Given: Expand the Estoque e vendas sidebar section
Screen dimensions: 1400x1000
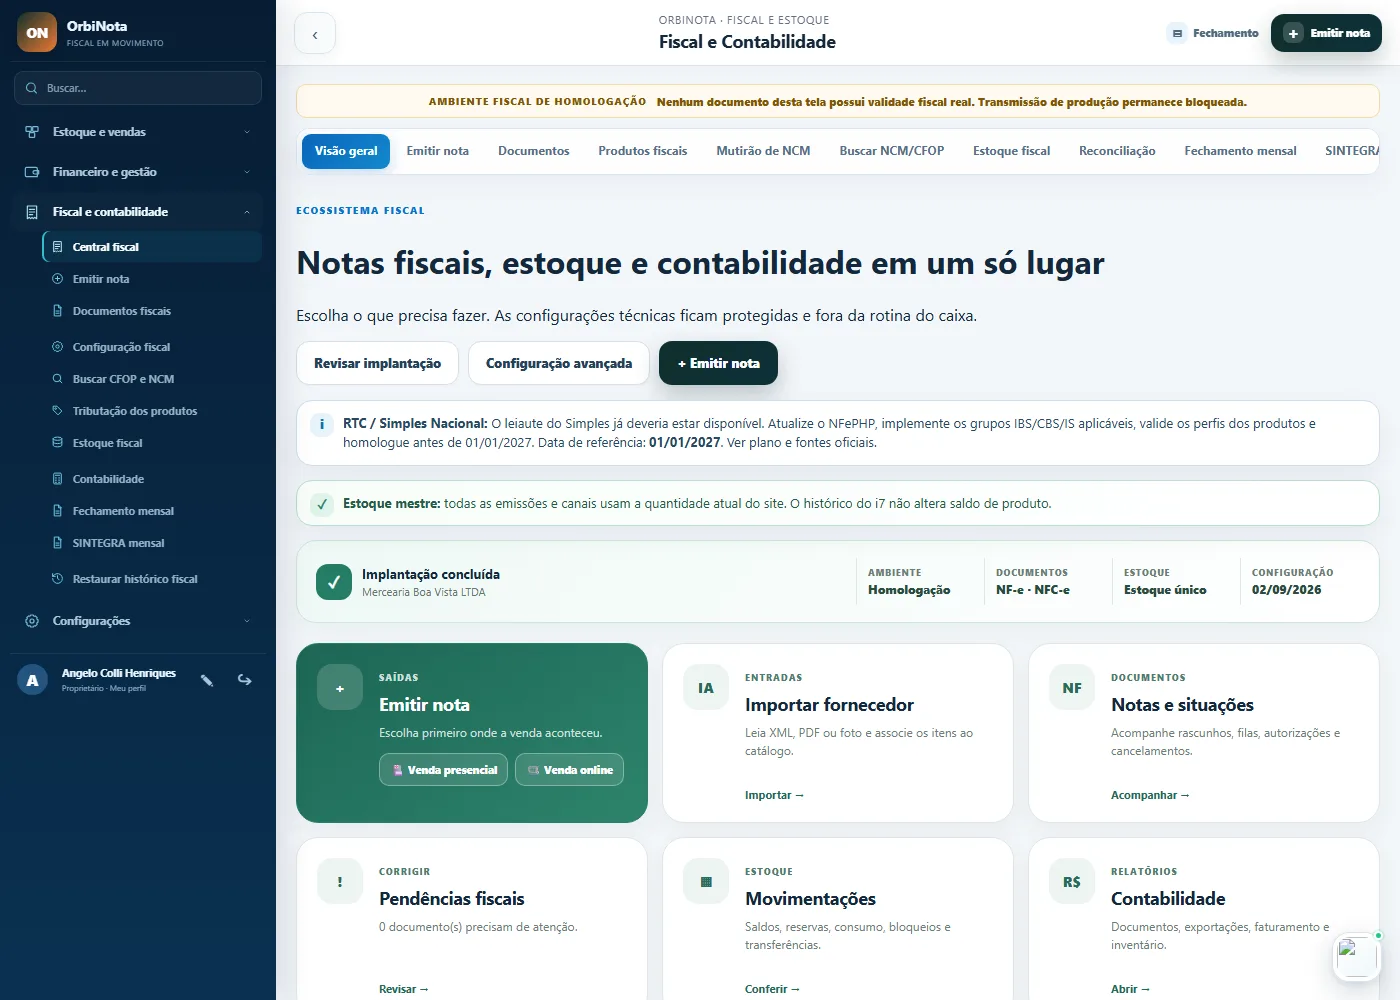Looking at the screenshot, I should pyautogui.click(x=138, y=132).
